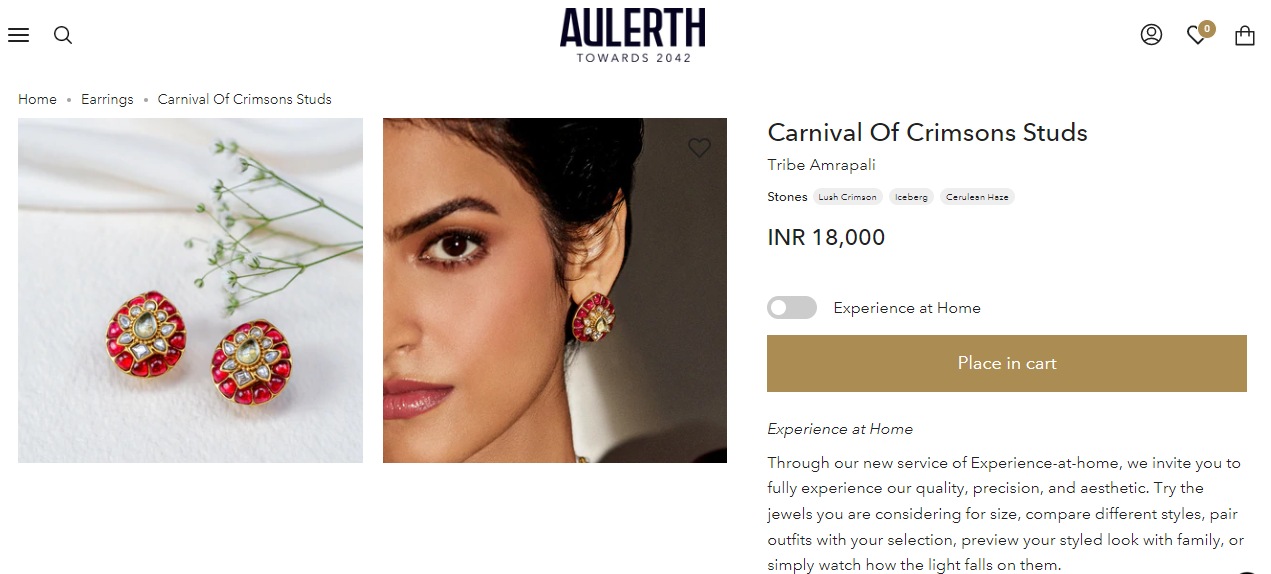Select the Lush Crimson stone tag
Viewport: 1271px width, 574px height.
click(x=847, y=197)
